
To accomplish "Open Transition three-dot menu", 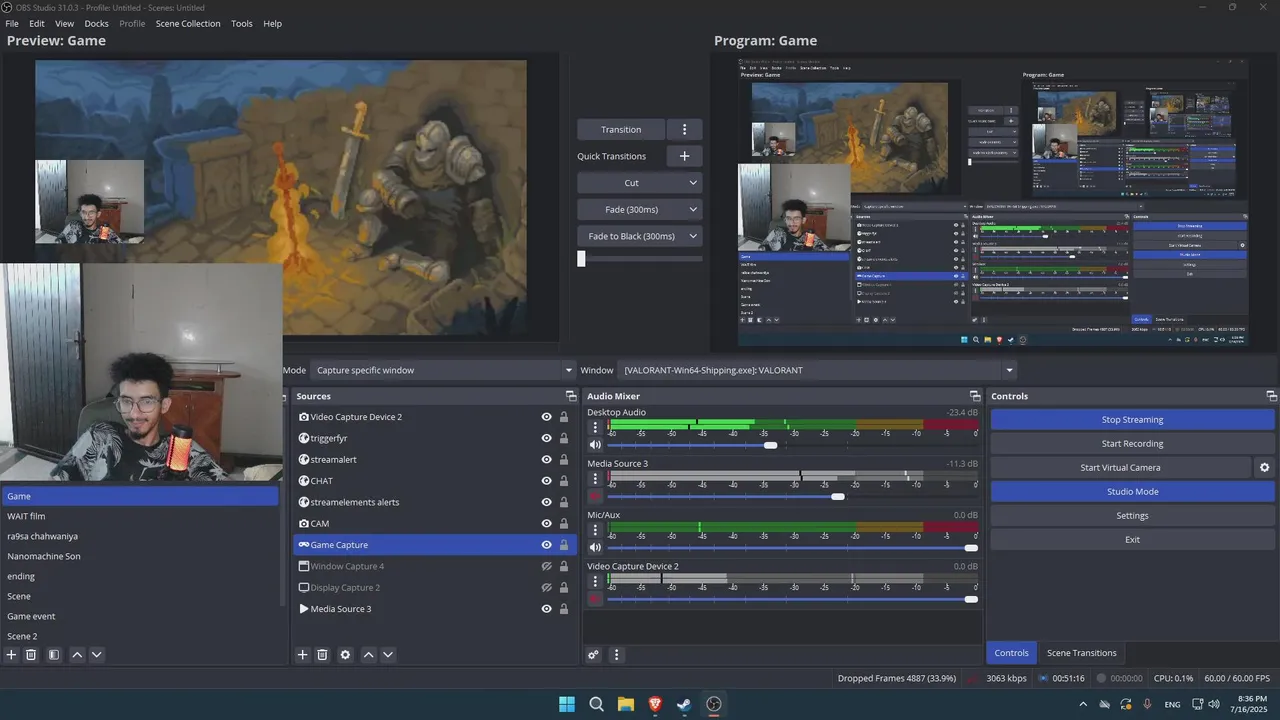I will (684, 129).
